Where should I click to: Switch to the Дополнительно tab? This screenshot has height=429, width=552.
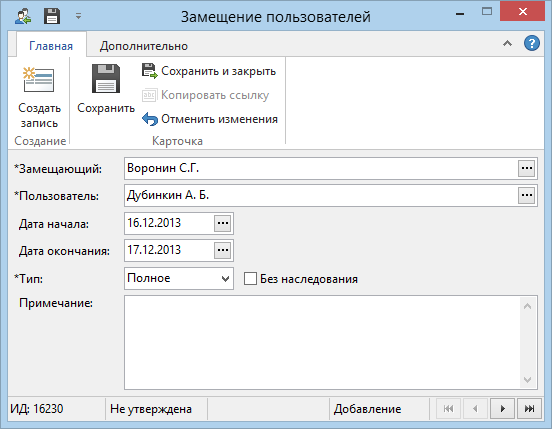[x=144, y=46]
